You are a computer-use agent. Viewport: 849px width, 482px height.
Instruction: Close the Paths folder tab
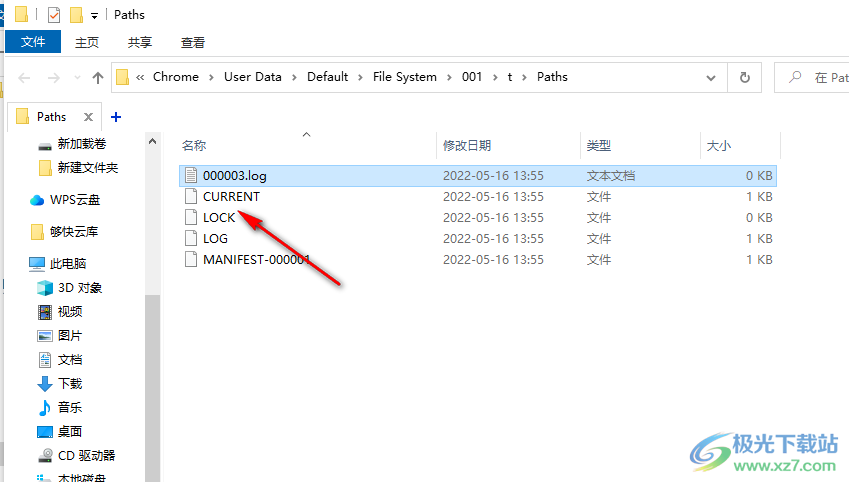[x=88, y=116]
